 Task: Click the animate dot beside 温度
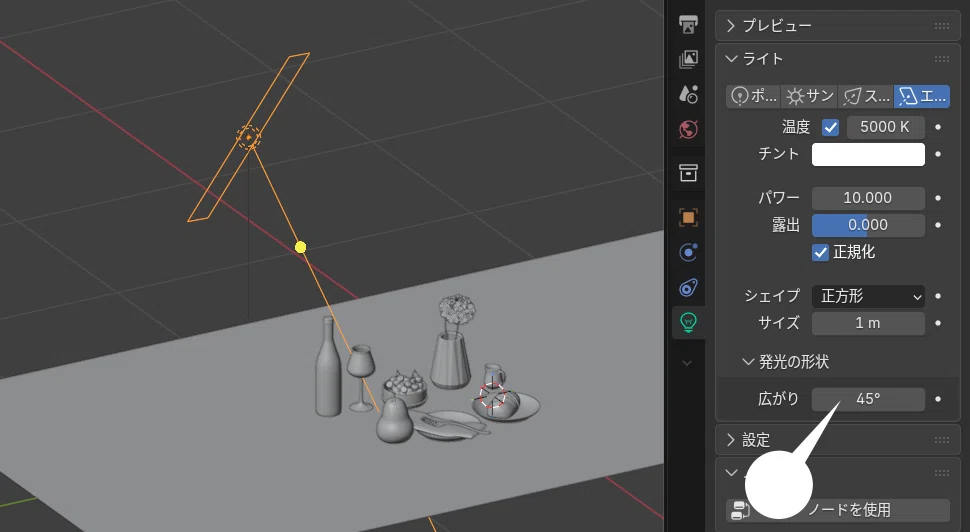tap(938, 127)
